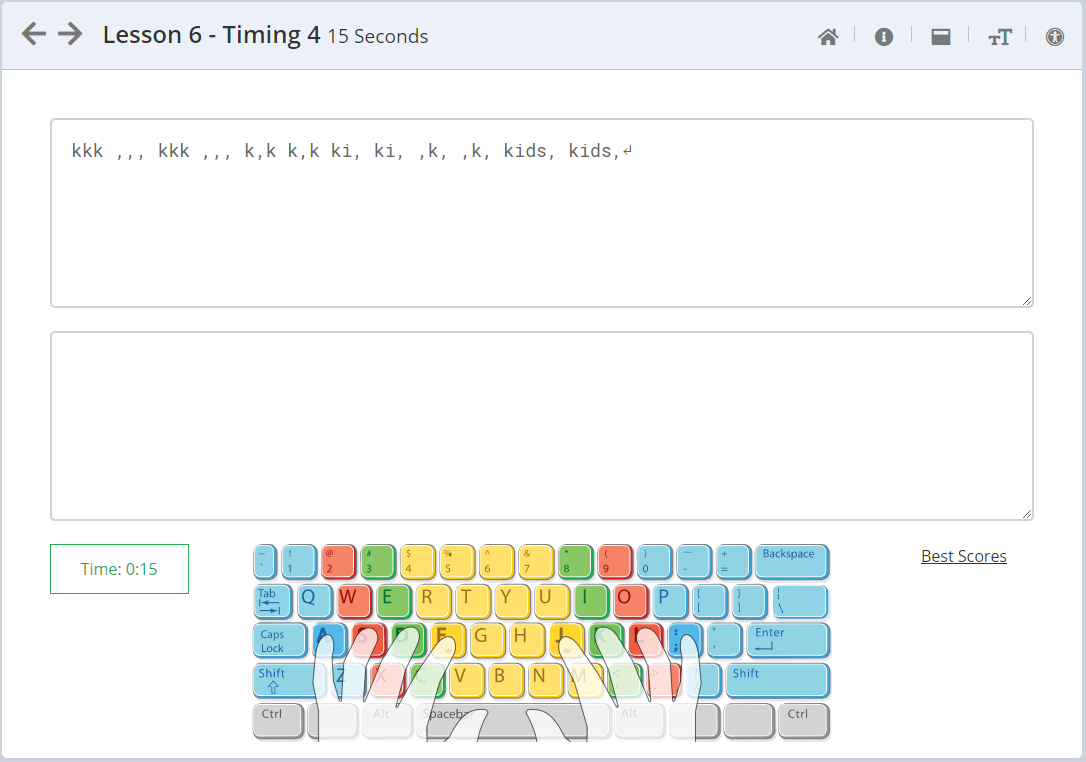Open the text size settings
This screenshot has width=1086, height=762.
coord(1000,35)
